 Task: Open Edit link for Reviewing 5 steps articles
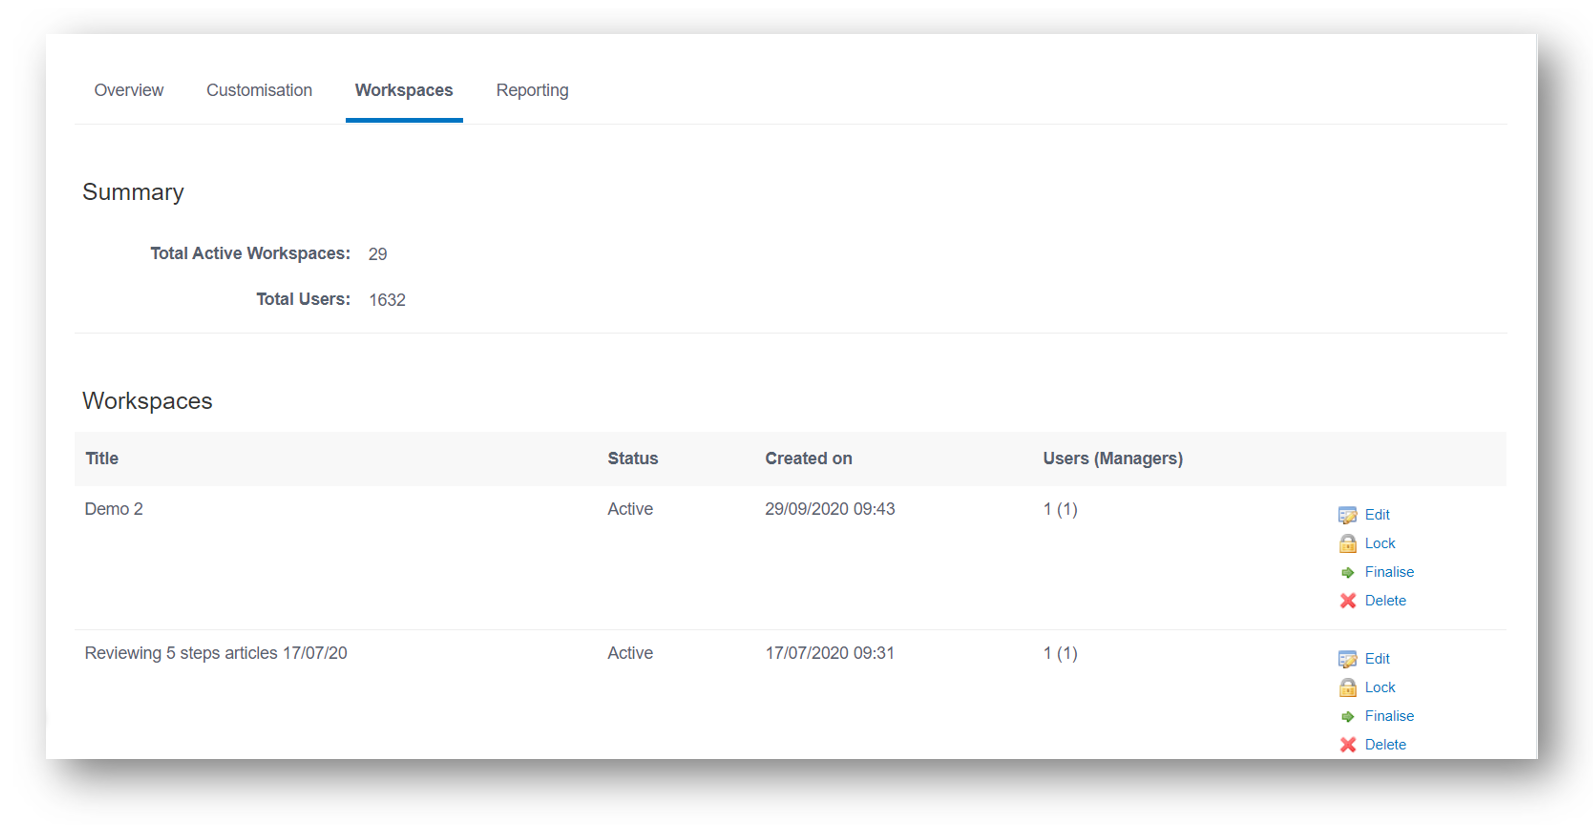[1377, 659]
